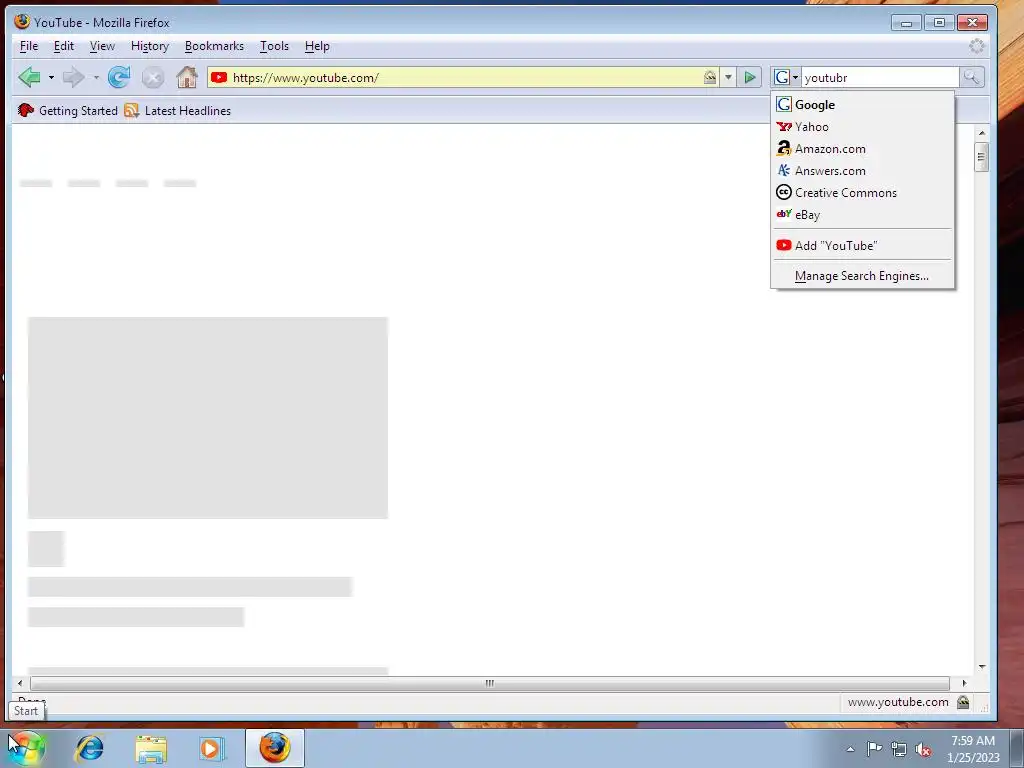Image resolution: width=1024 pixels, height=768 pixels.
Task: Click the address bar URL field
Action: pos(465,77)
